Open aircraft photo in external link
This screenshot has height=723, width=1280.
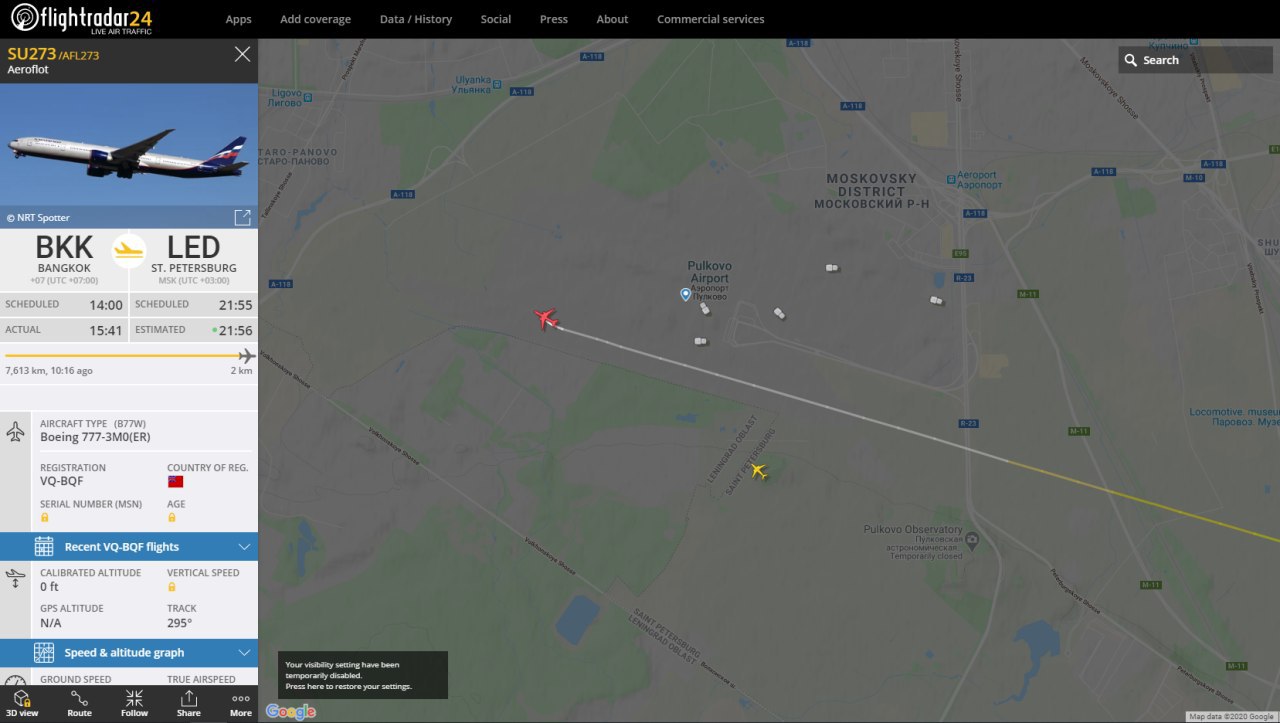[x=242, y=217]
